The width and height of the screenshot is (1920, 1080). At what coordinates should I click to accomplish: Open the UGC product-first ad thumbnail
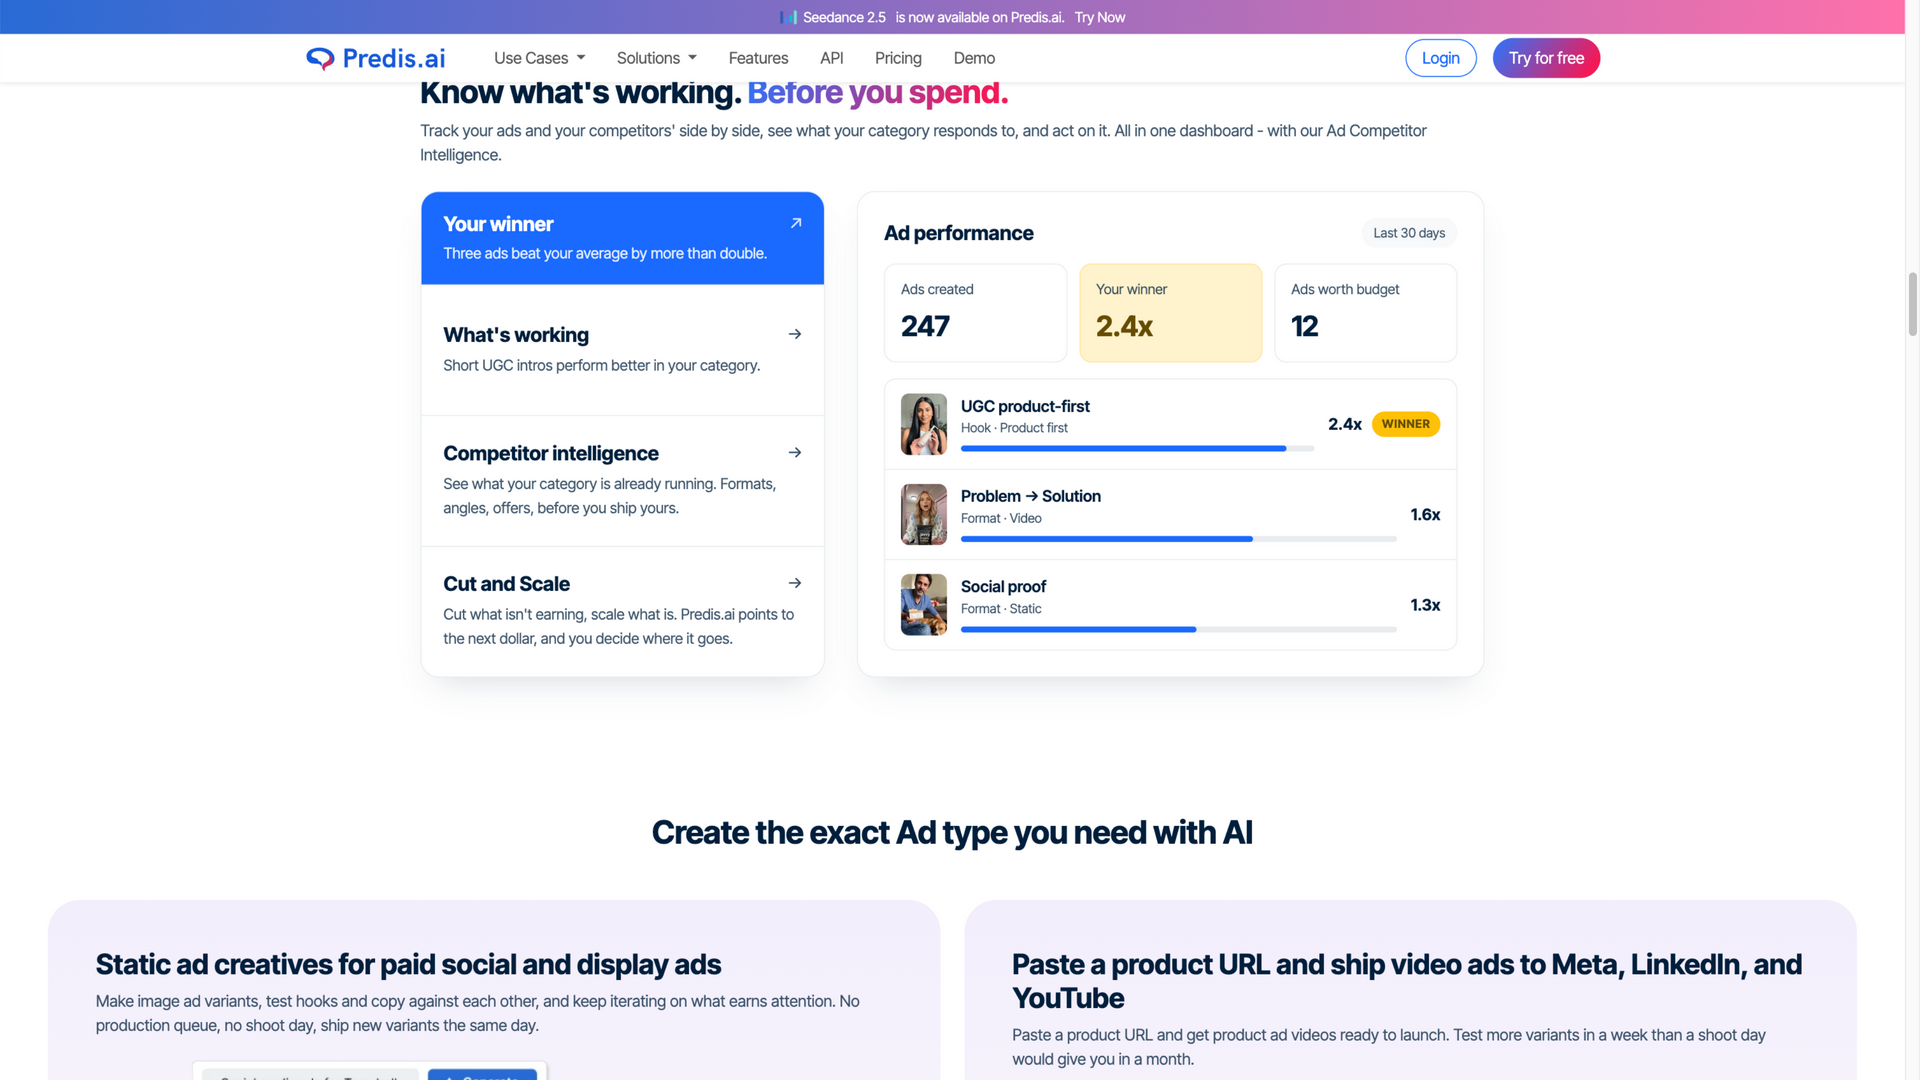click(x=923, y=424)
